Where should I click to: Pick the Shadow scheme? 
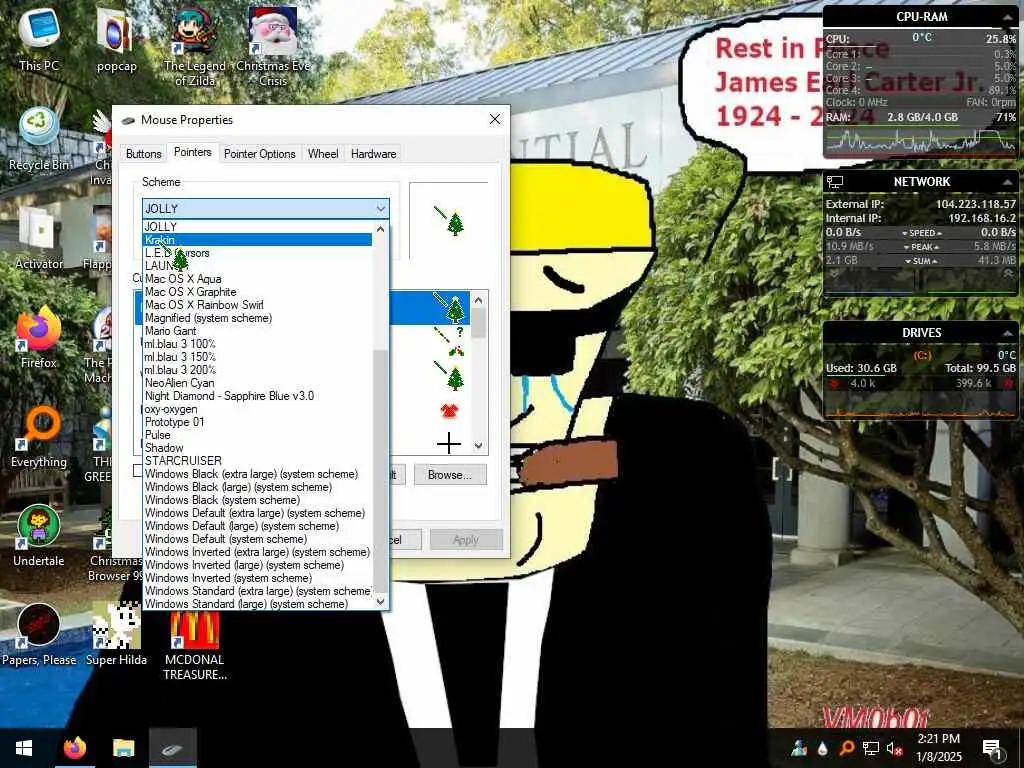coord(257,448)
